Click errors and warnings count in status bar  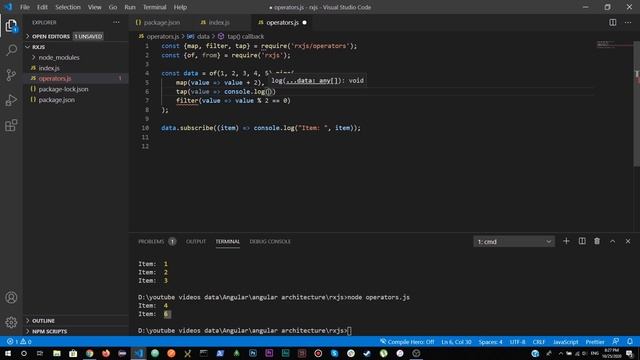(19, 342)
